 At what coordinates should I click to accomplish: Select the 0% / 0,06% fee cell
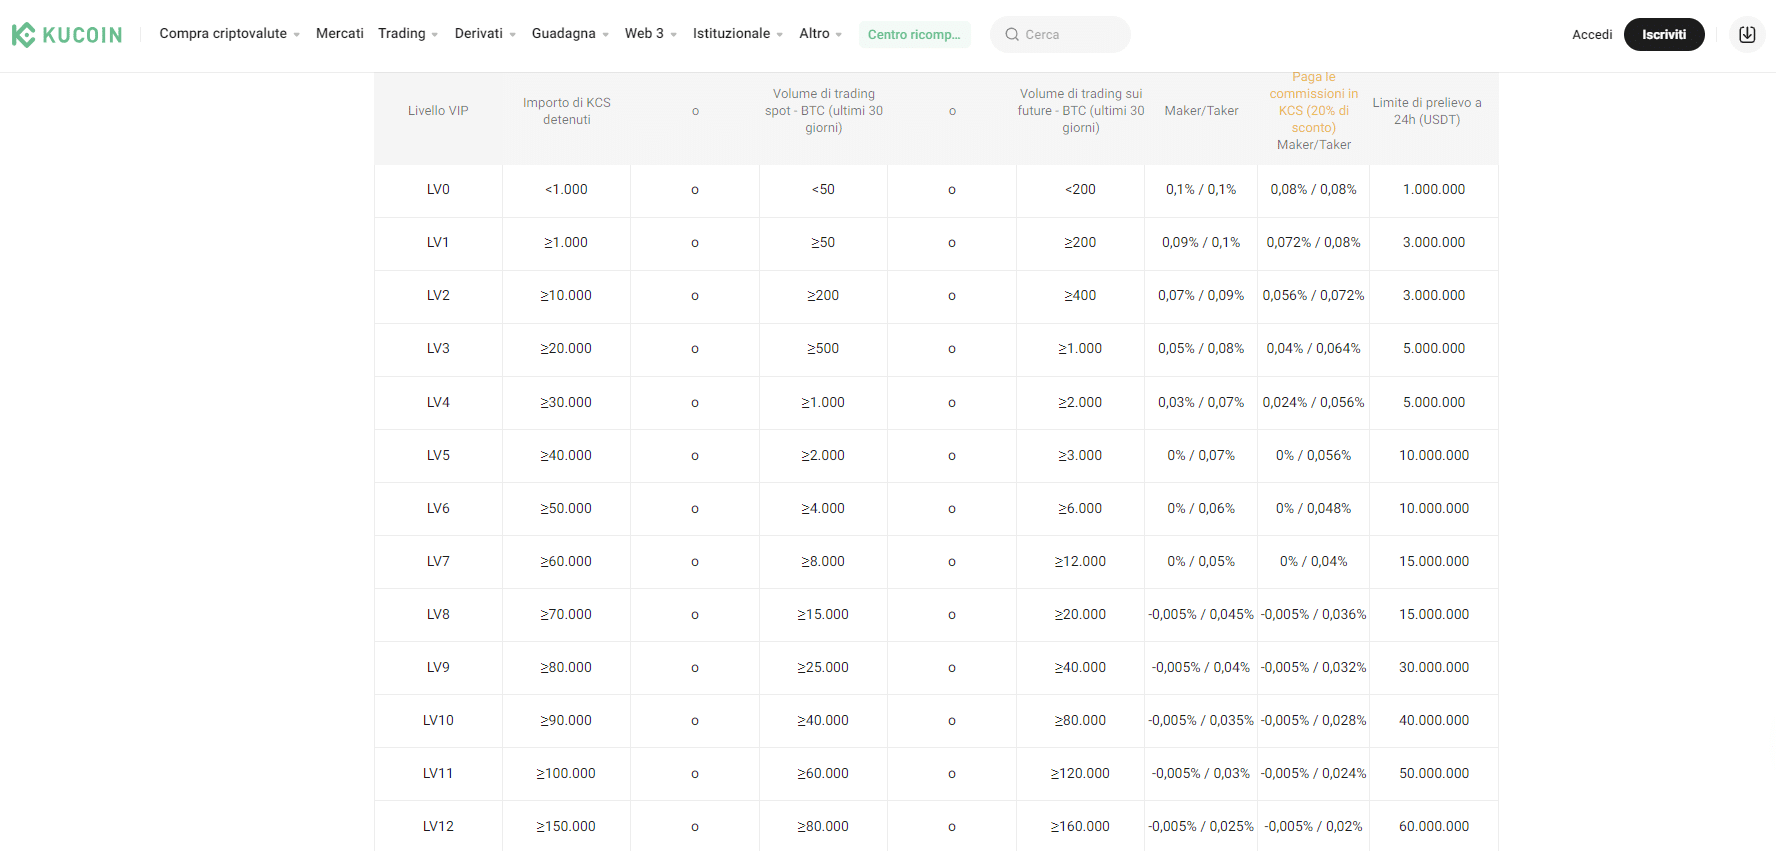[1201, 509]
